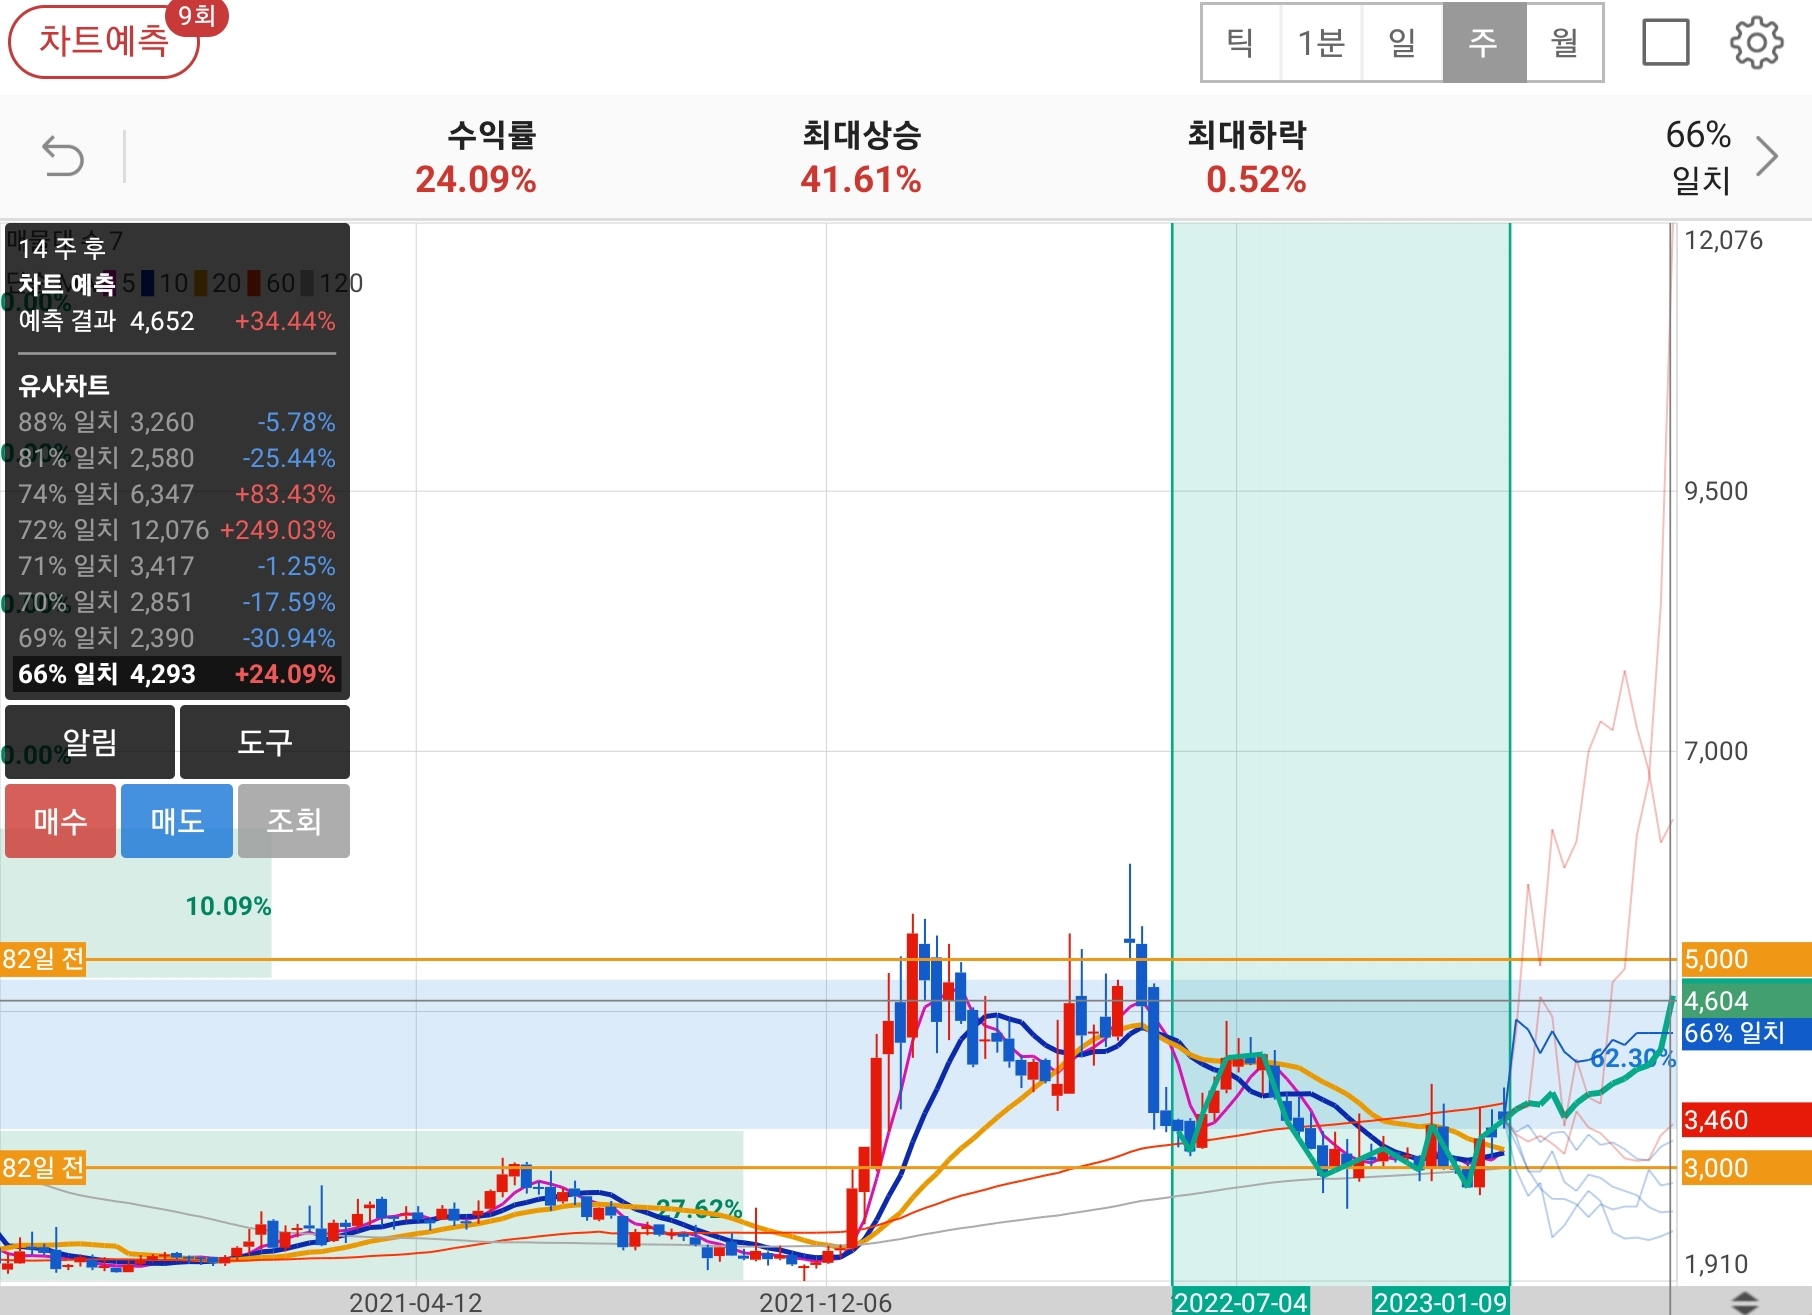The image size is (1812, 1315).
Task: Select the 72% 일치 12,076 row
Action: point(177,530)
